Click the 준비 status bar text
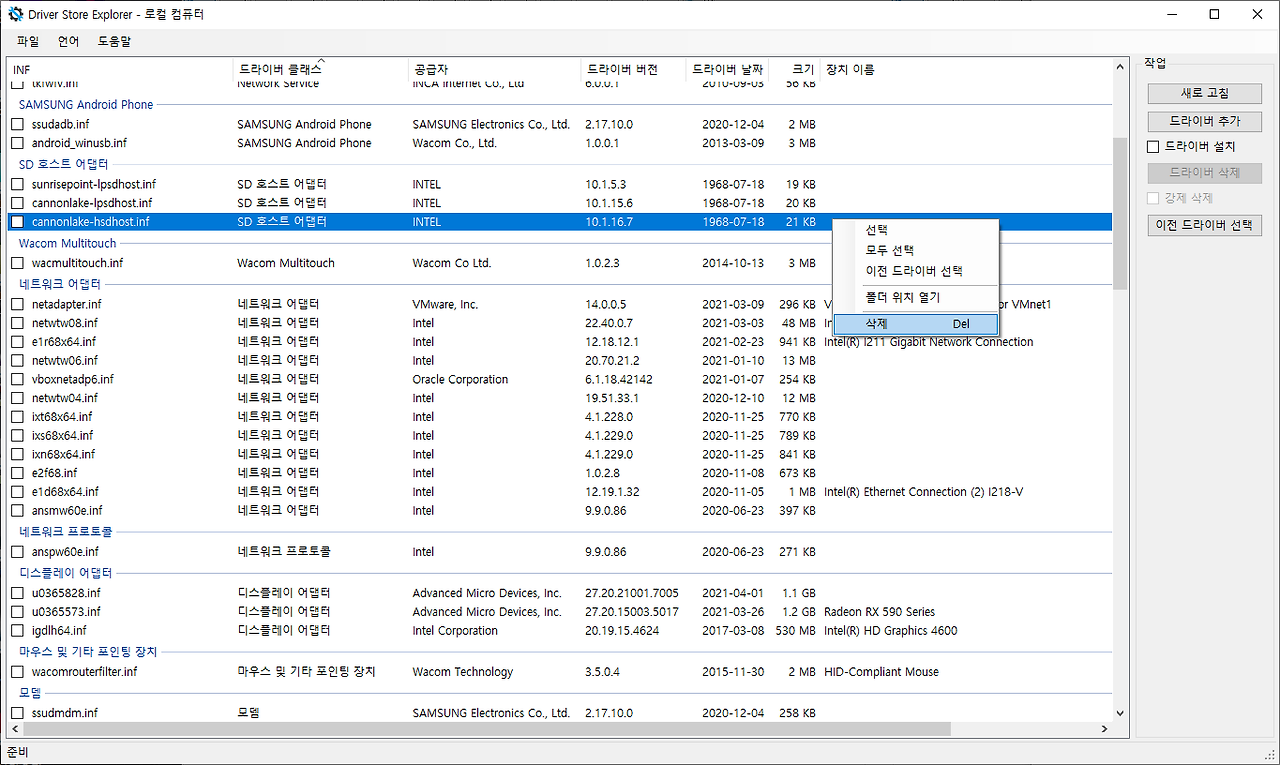 (x=18, y=752)
